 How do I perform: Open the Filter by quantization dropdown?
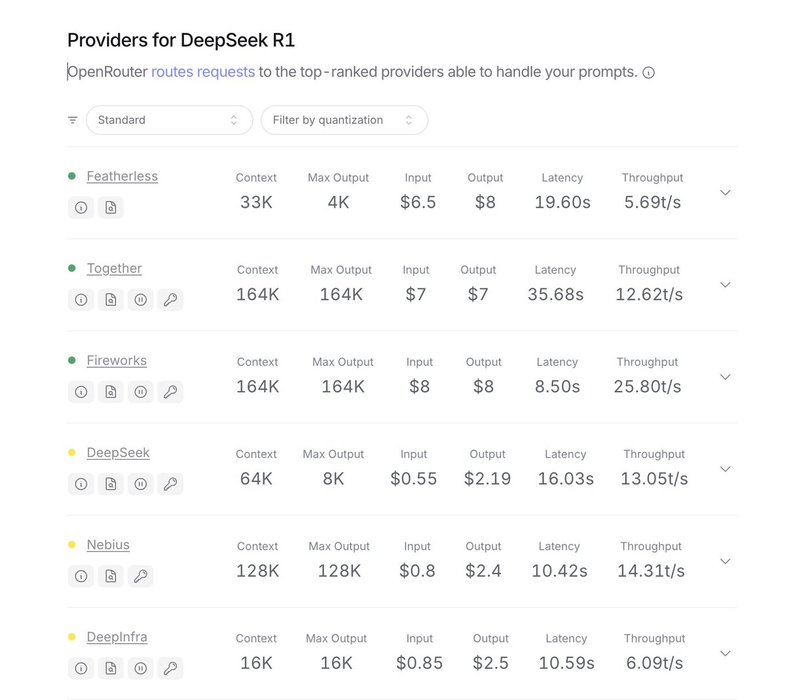pos(344,120)
